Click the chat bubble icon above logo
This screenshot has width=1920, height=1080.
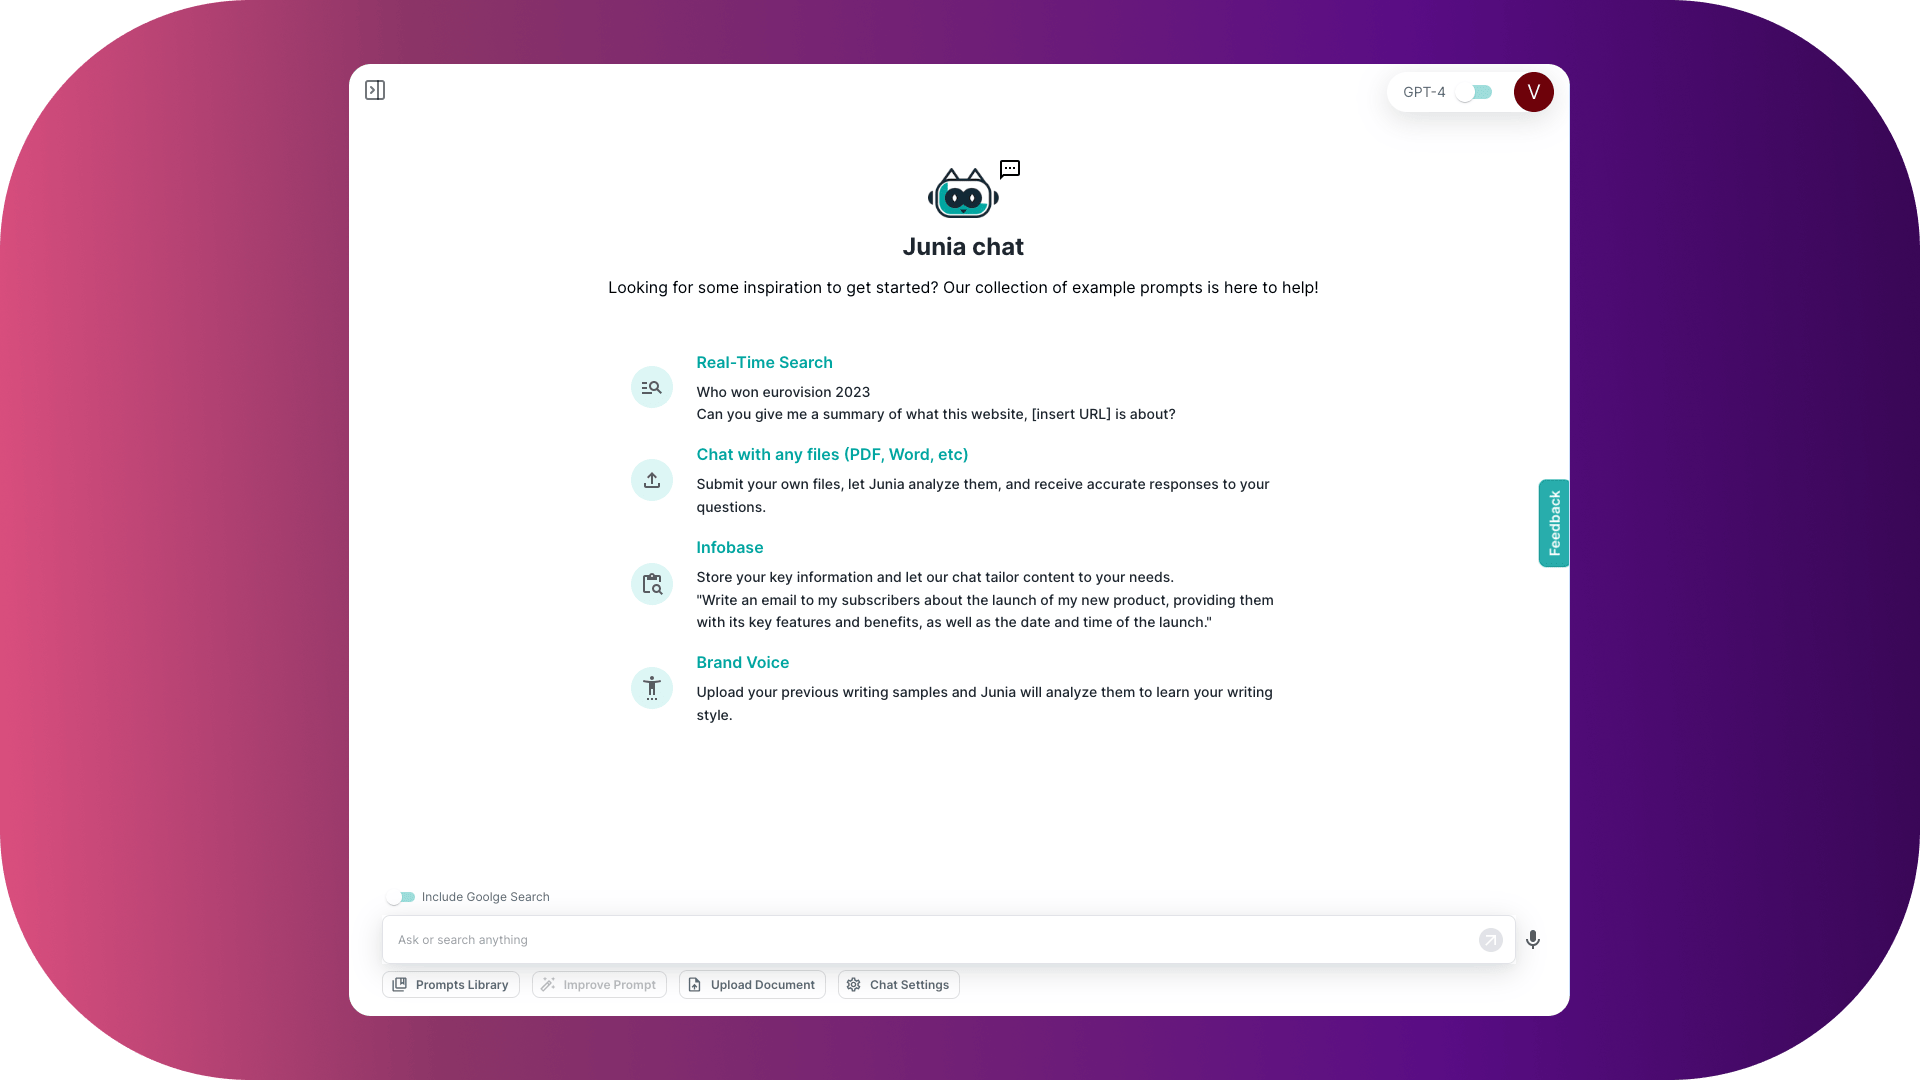(x=1010, y=169)
